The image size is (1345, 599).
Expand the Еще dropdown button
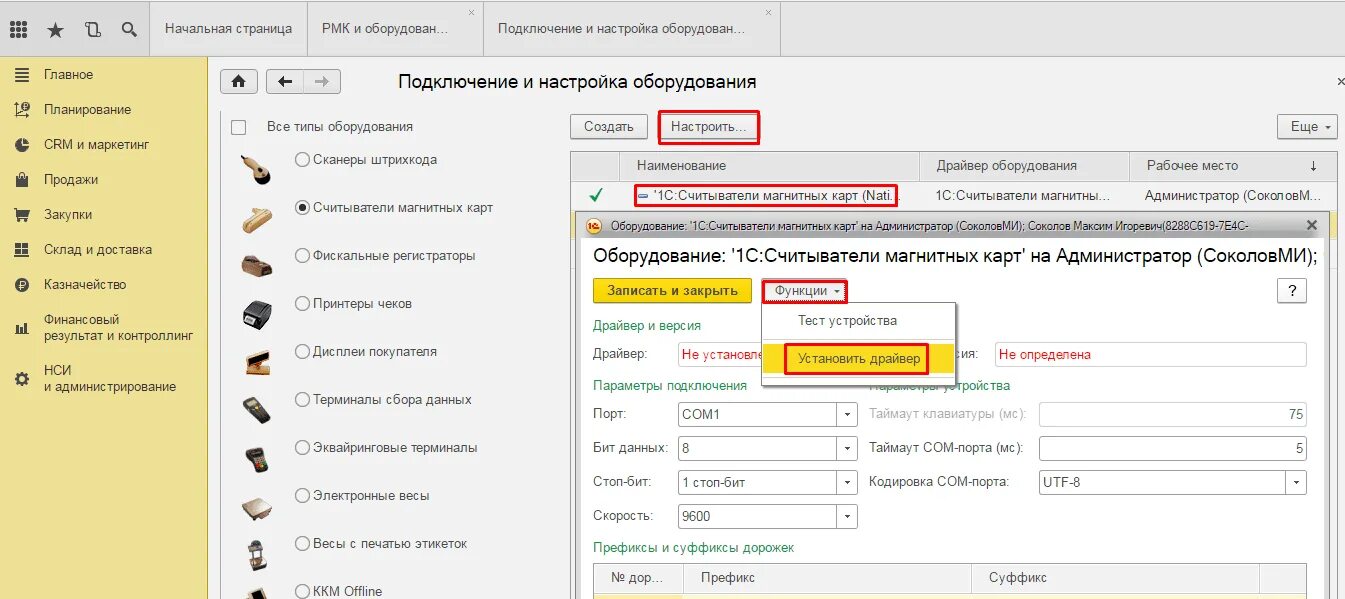[1307, 127]
